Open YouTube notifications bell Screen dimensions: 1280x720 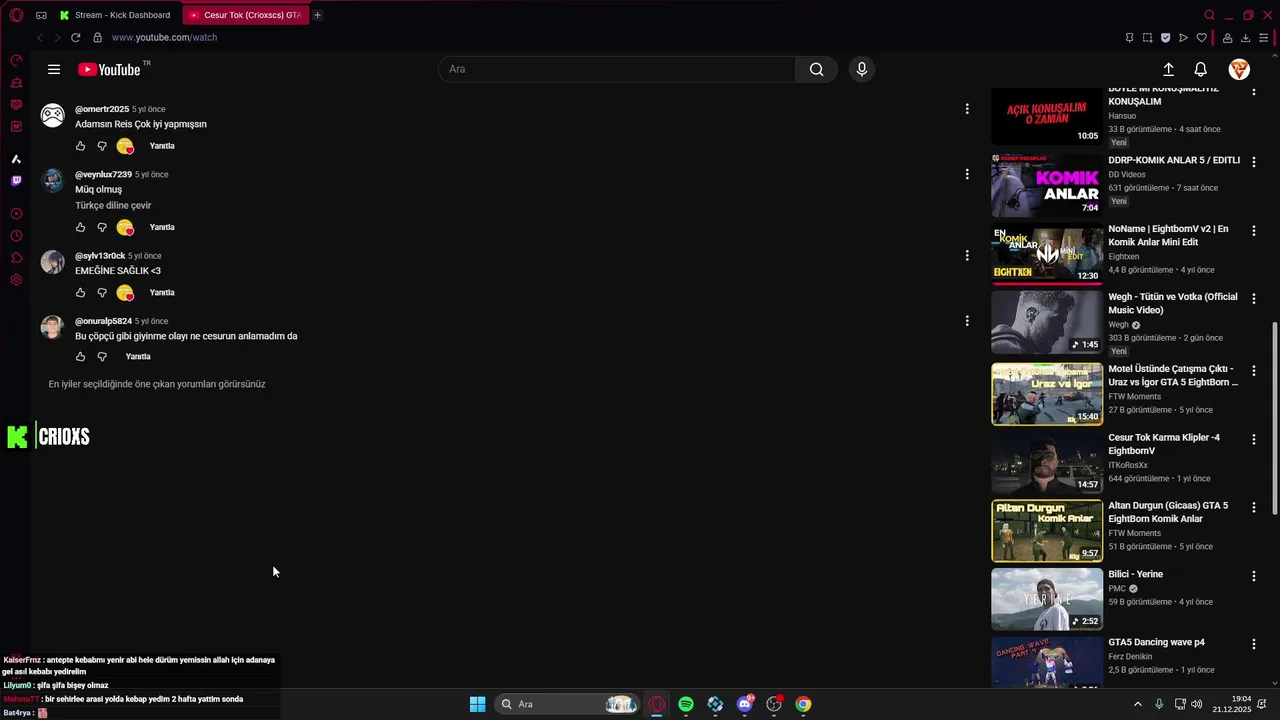pos(1201,69)
